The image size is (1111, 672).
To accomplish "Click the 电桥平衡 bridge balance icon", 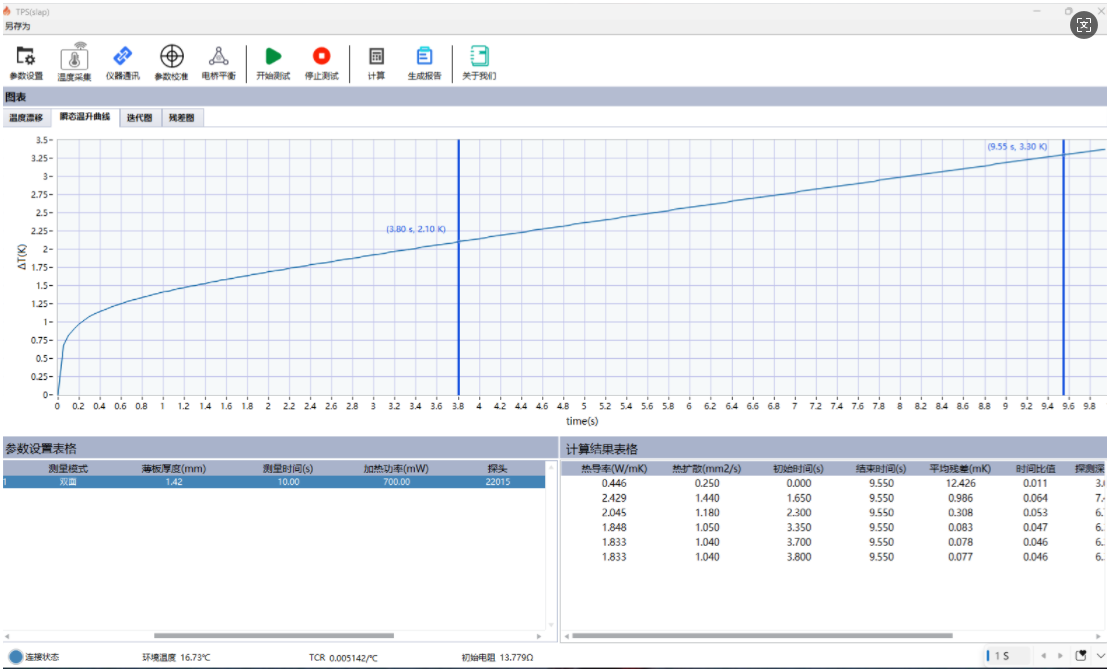I will (218, 62).
